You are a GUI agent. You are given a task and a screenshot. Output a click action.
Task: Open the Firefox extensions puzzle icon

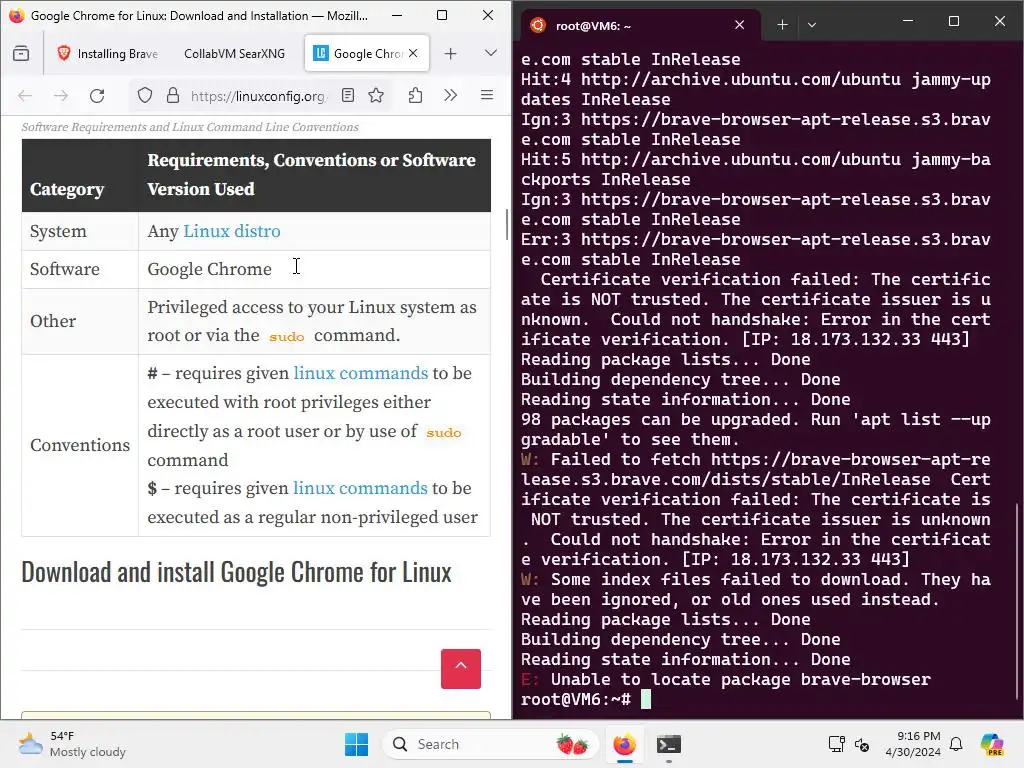(x=415, y=96)
